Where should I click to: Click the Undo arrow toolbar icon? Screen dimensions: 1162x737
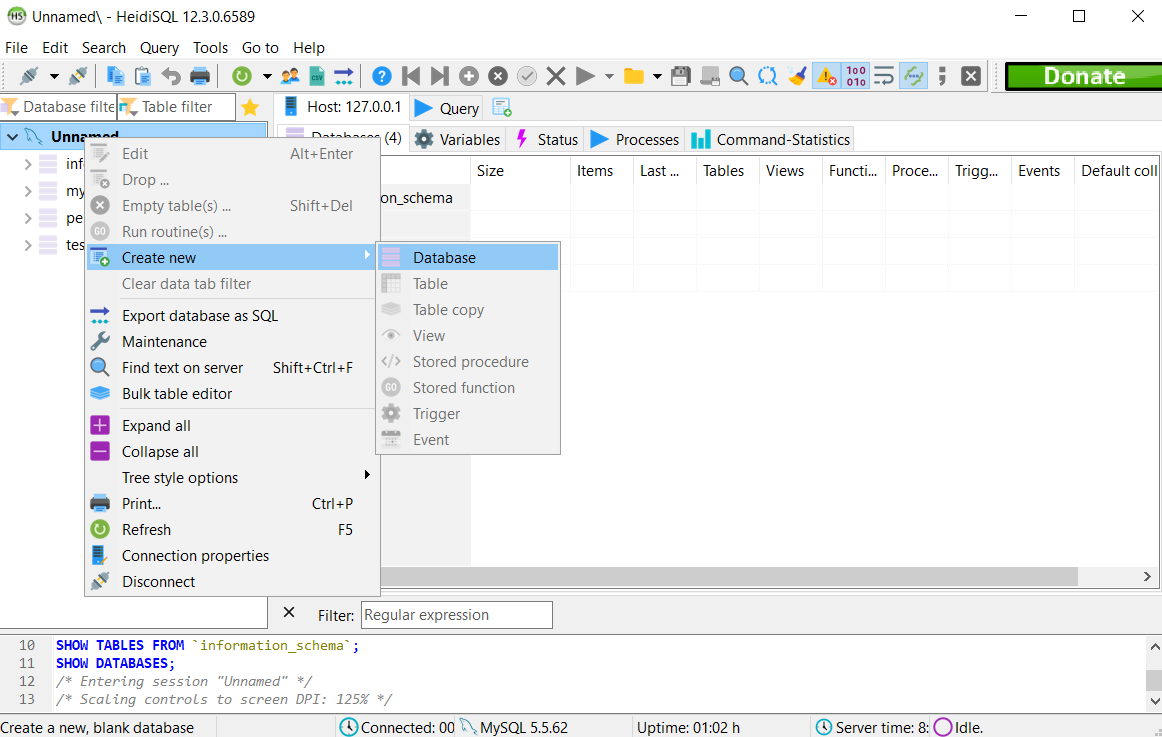click(171, 76)
